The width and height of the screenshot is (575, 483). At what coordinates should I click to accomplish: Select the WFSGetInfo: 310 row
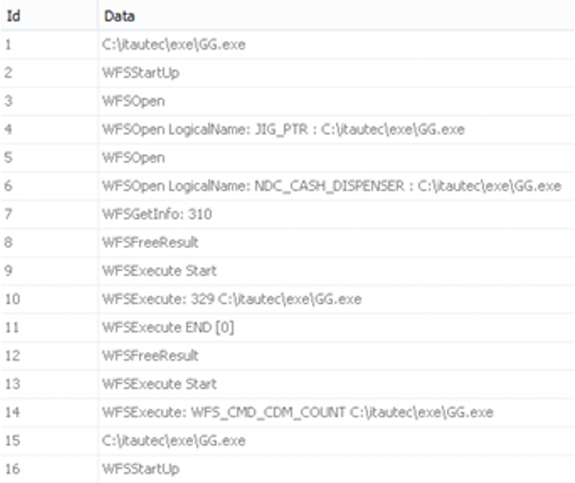coord(288,214)
